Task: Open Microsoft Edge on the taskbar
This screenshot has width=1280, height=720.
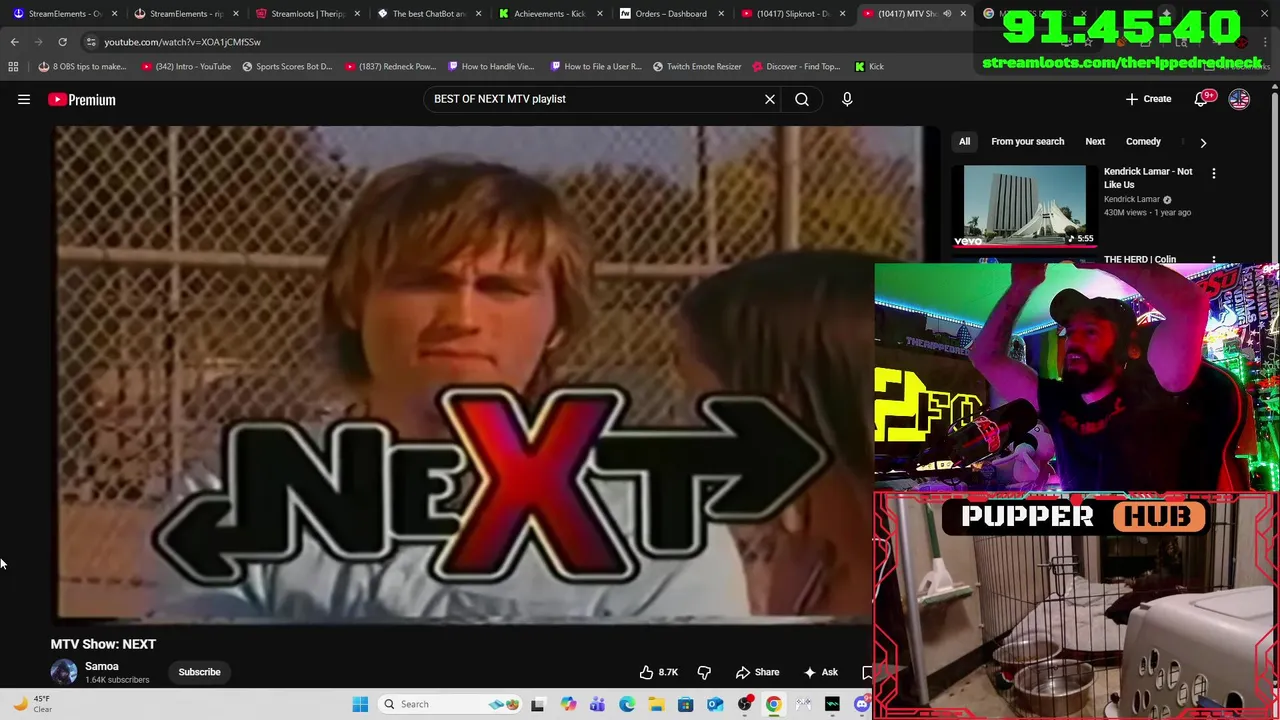Action: pos(627,704)
